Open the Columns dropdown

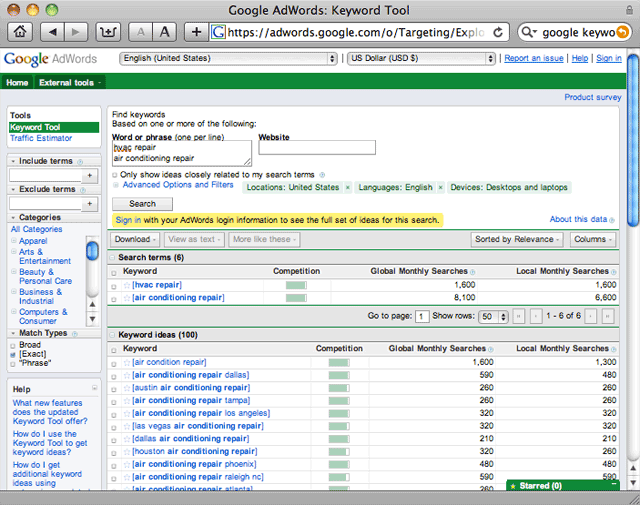point(593,240)
